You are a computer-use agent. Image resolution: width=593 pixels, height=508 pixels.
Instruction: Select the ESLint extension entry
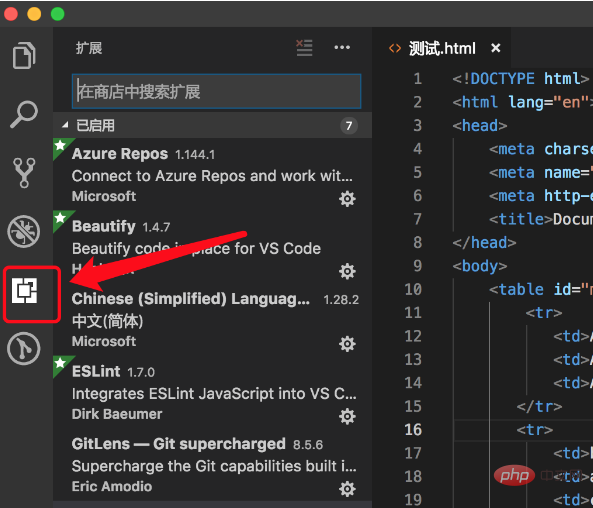[x=213, y=392]
